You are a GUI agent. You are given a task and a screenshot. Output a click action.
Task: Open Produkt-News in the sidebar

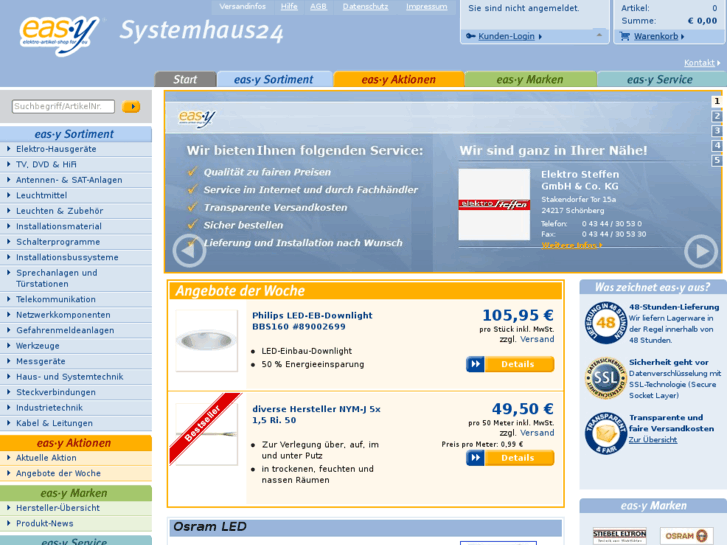tap(76, 524)
